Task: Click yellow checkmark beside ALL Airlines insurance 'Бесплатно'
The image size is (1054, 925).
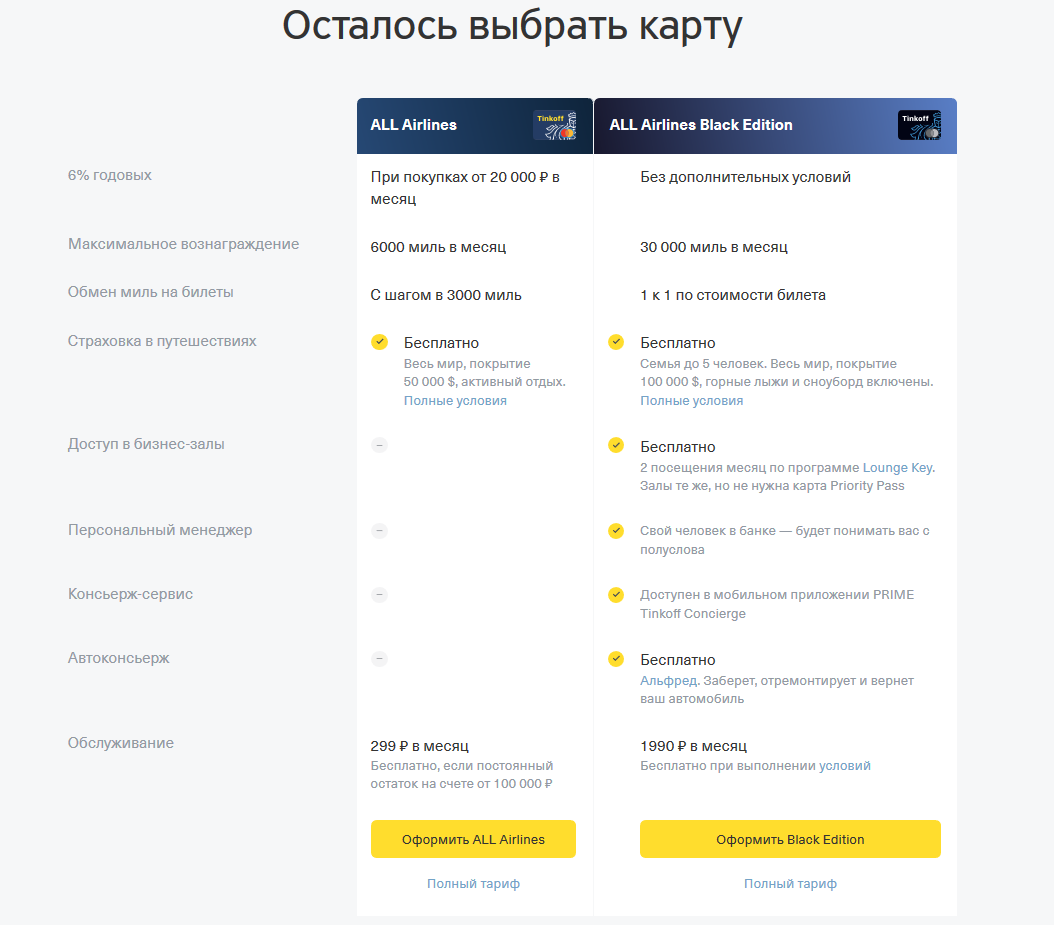Action: click(x=379, y=342)
